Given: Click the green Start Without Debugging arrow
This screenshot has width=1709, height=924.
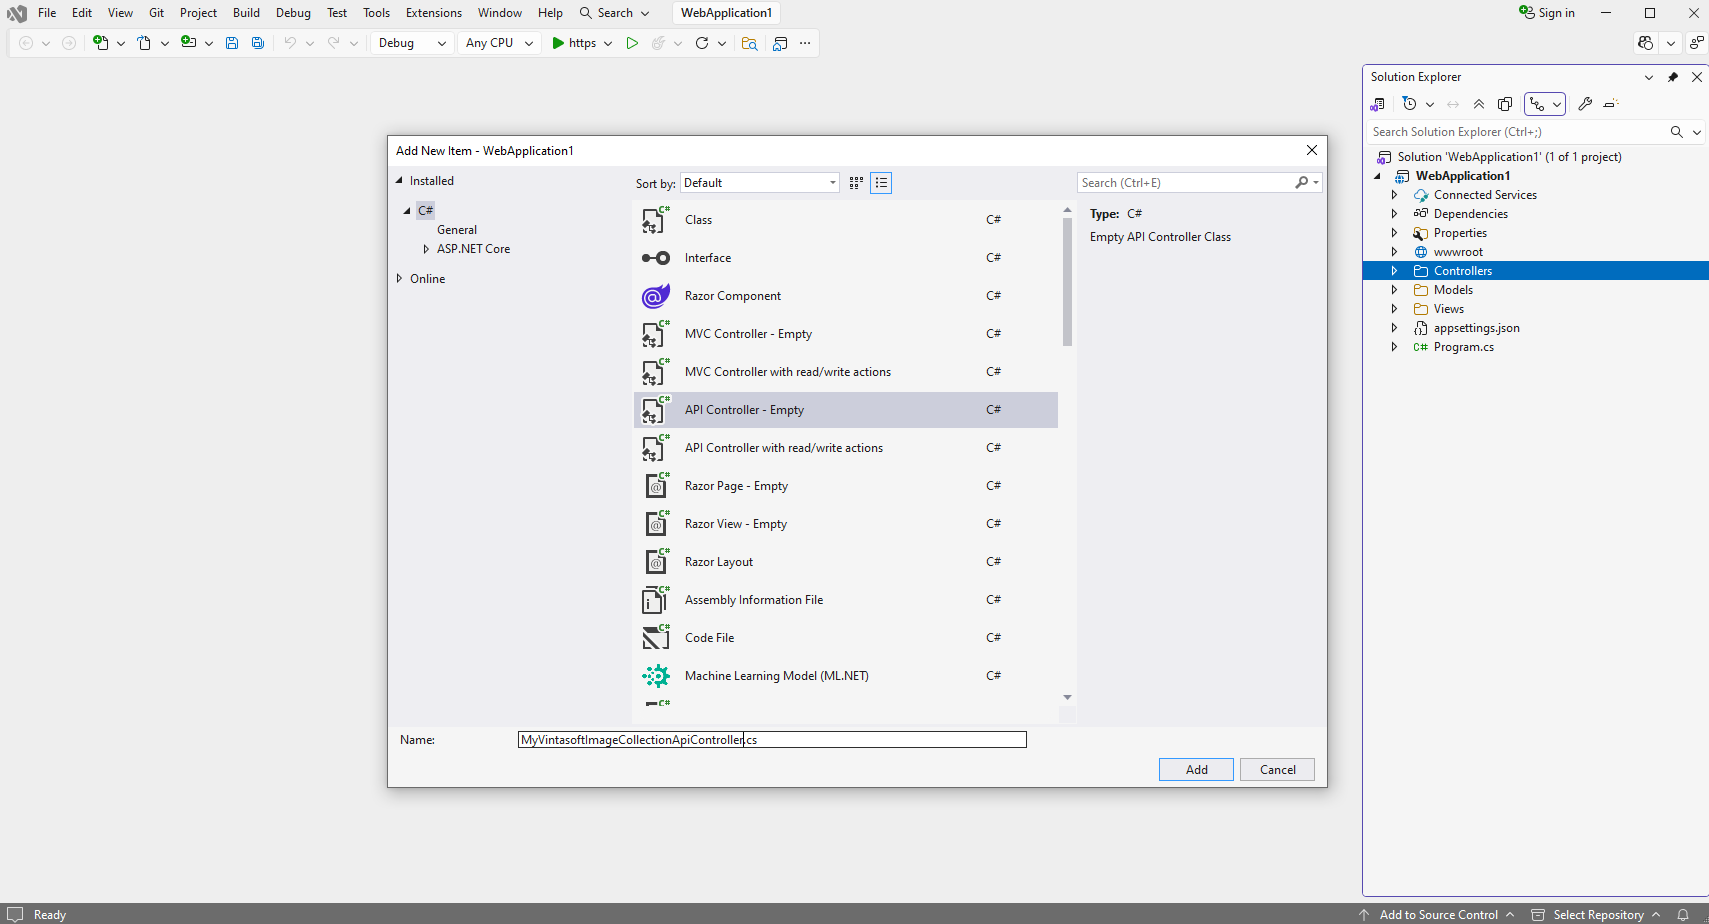Looking at the screenshot, I should pos(632,43).
